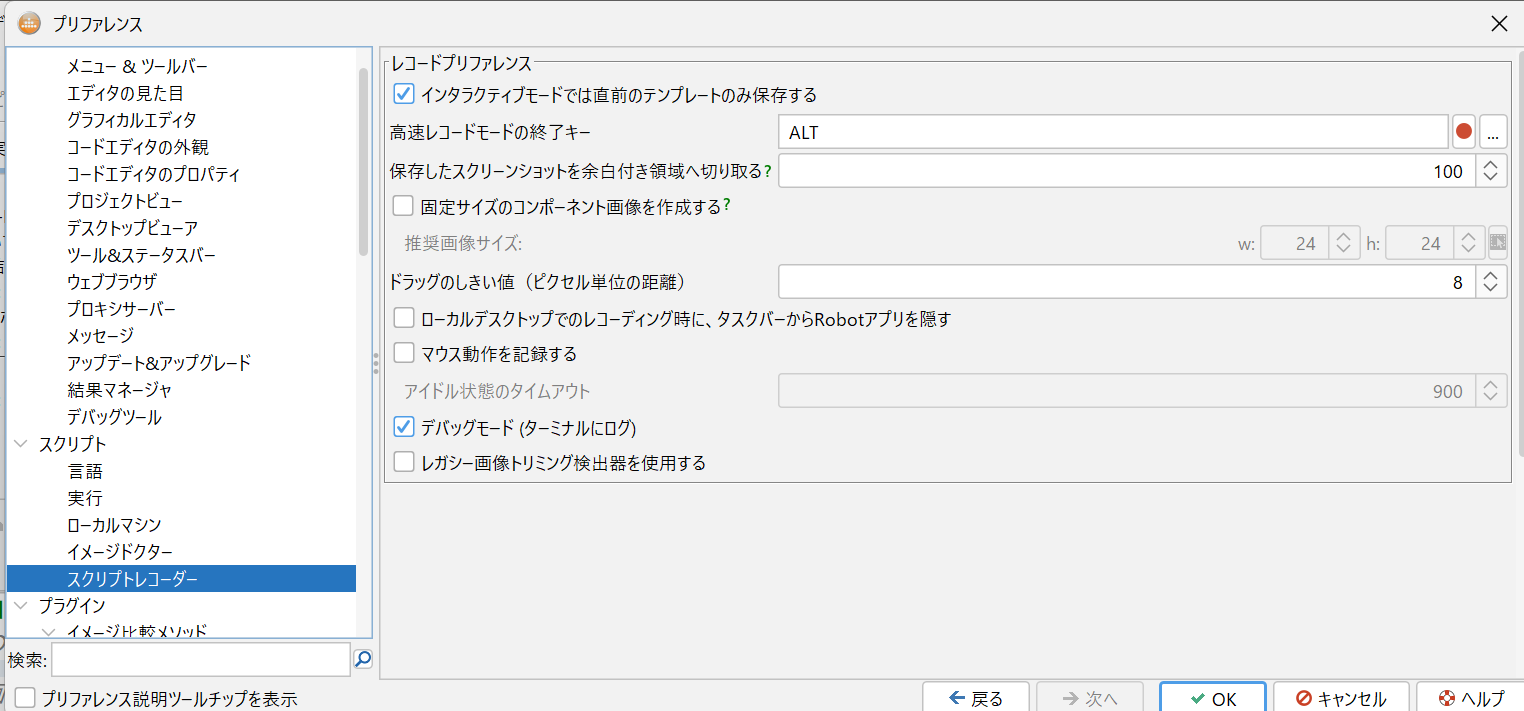
Task: Collapse the スクリプト tree section
Action: click(x=22, y=444)
